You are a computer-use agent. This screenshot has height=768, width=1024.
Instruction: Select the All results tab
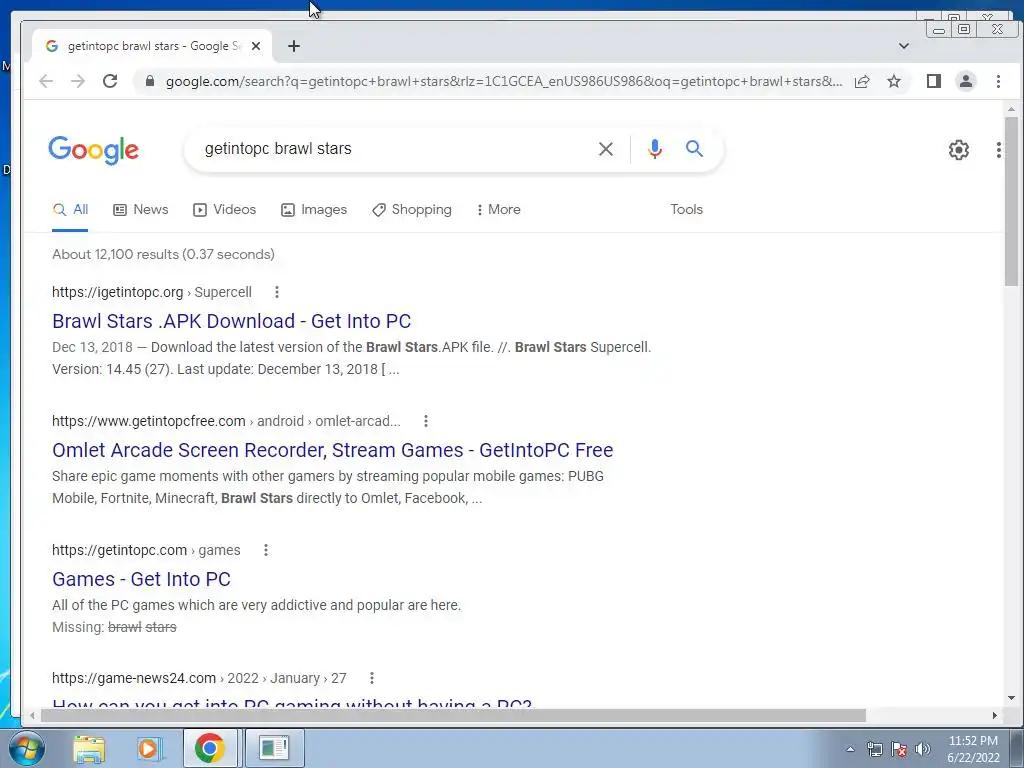(x=70, y=210)
